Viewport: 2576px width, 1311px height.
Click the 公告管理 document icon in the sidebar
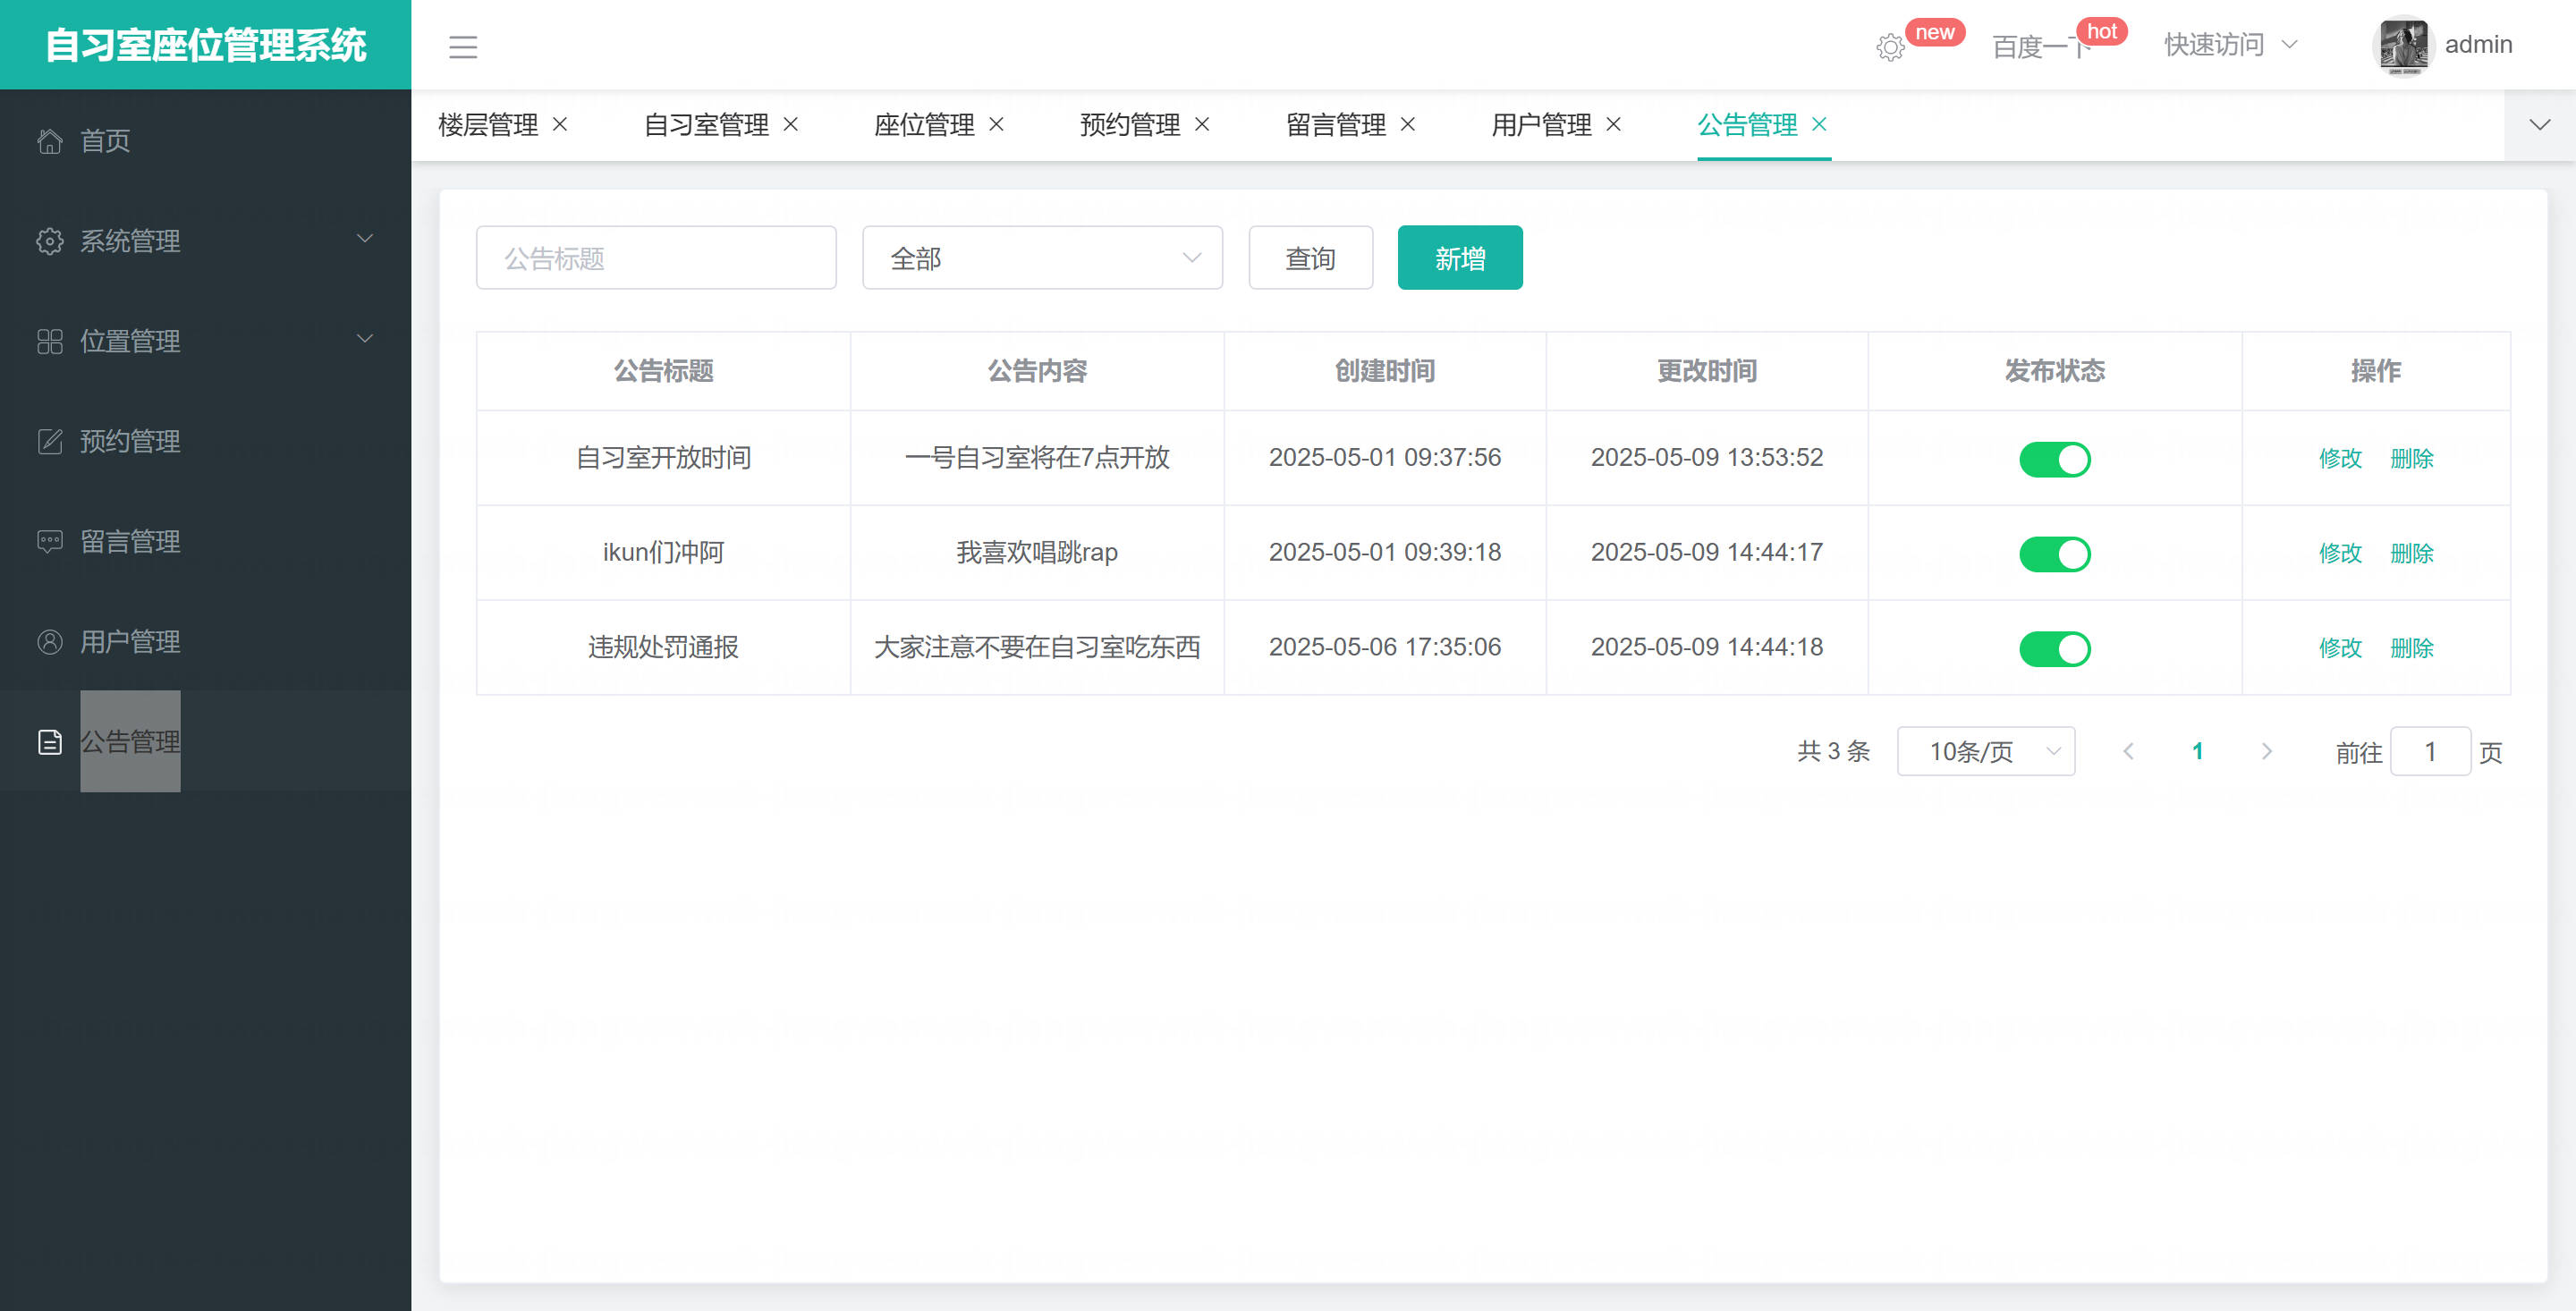[x=50, y=742]
